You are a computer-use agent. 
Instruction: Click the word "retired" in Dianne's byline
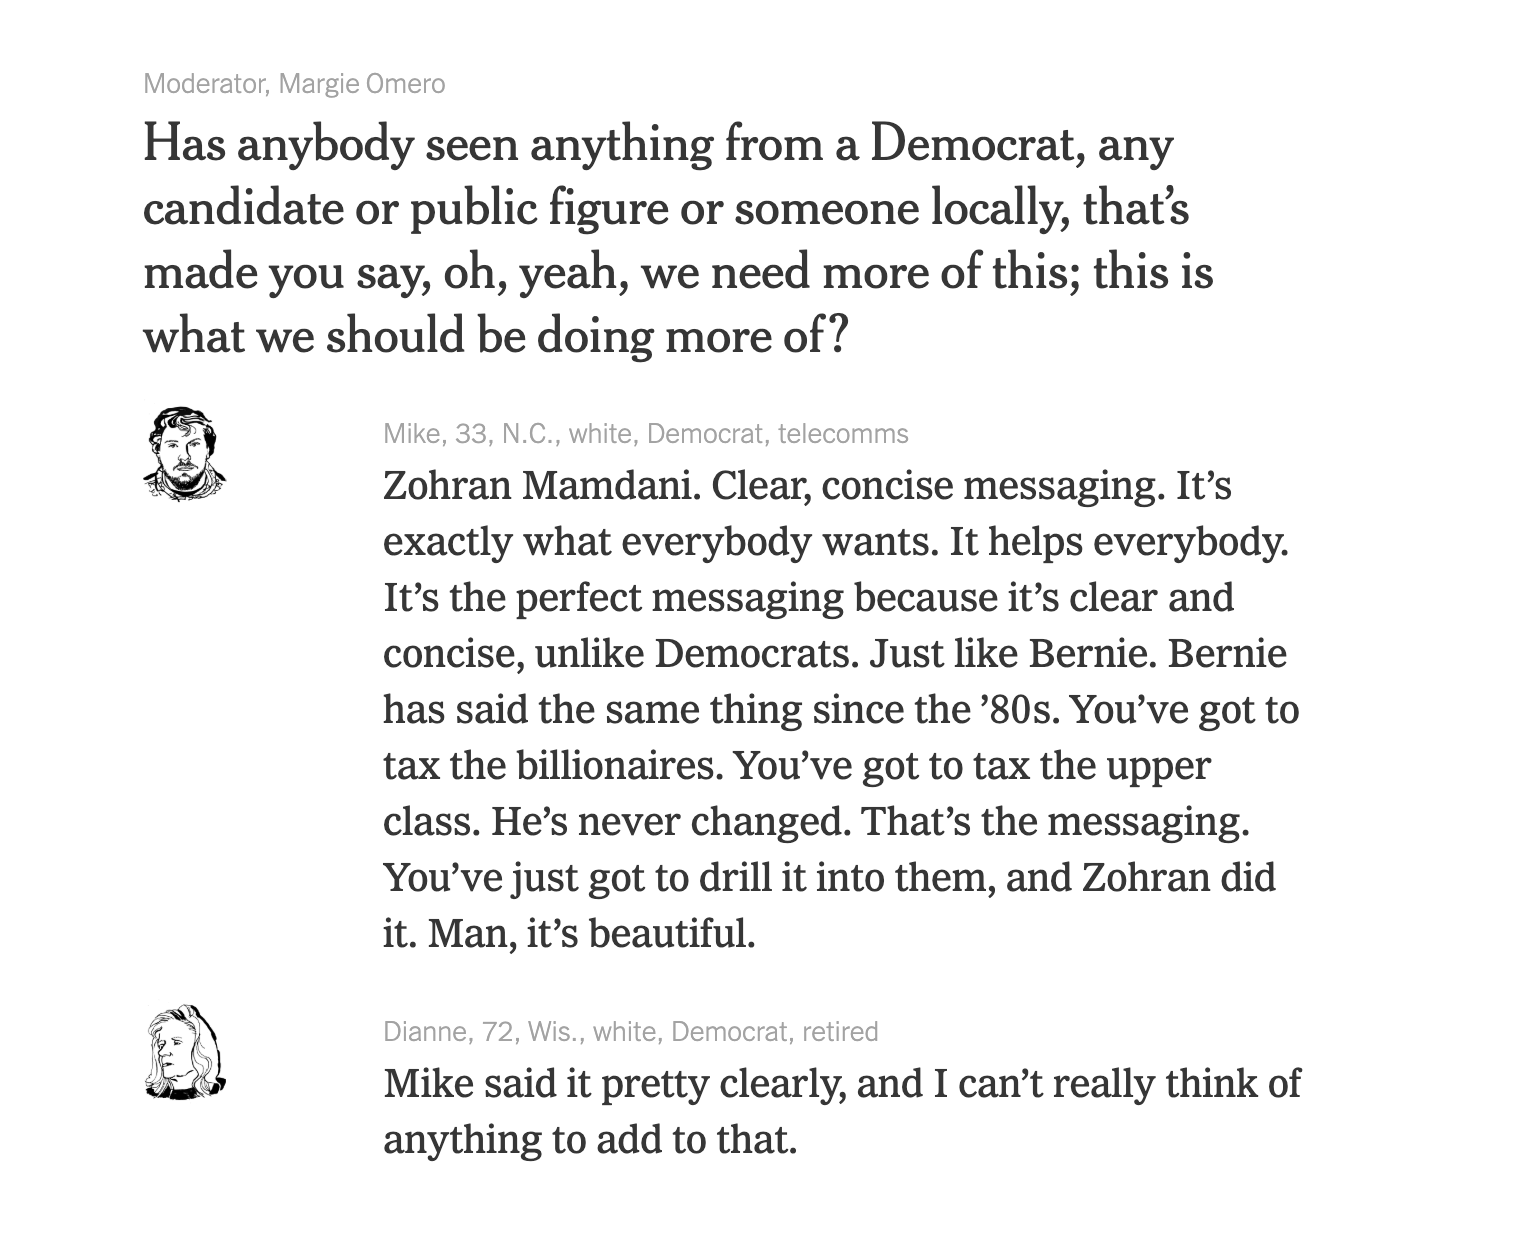coord(840,1031)
